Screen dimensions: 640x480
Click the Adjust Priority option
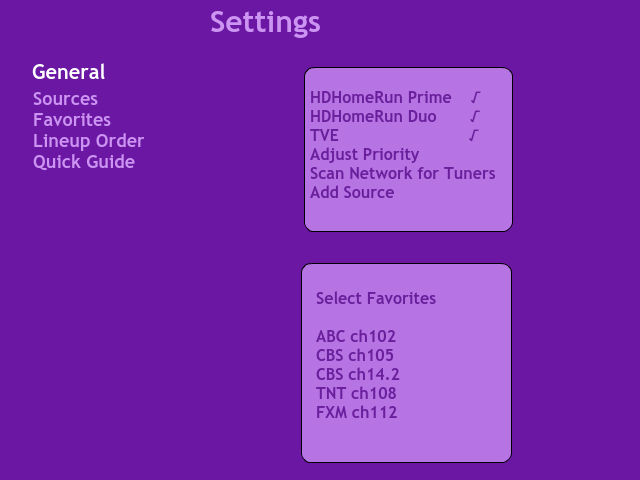coord(364,155)
